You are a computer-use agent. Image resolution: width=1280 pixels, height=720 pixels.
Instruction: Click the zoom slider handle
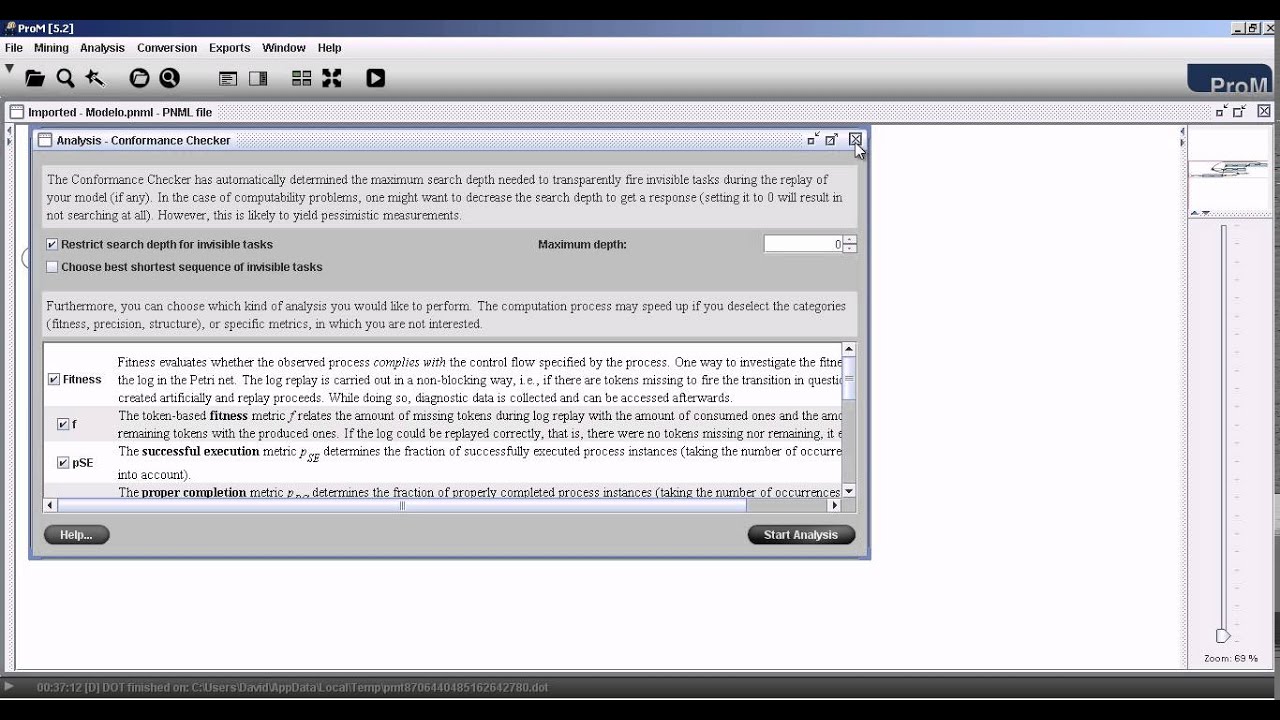1222,636
